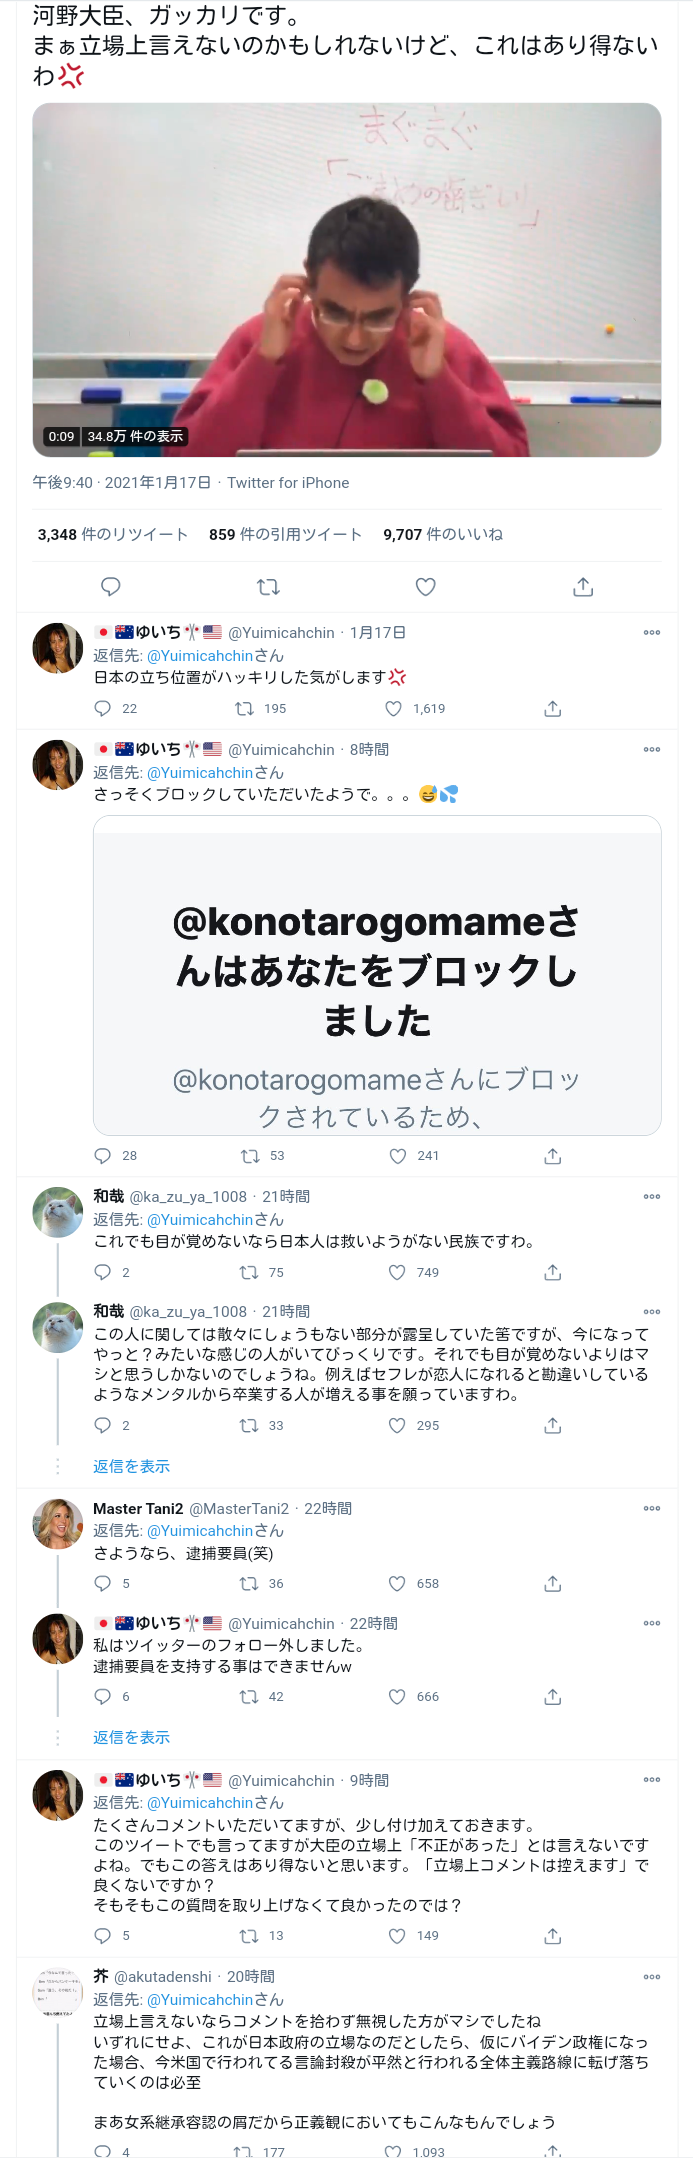Reply to 和哉's tweet with 749 likes
693x2158 pixels.
(102, 1273)
